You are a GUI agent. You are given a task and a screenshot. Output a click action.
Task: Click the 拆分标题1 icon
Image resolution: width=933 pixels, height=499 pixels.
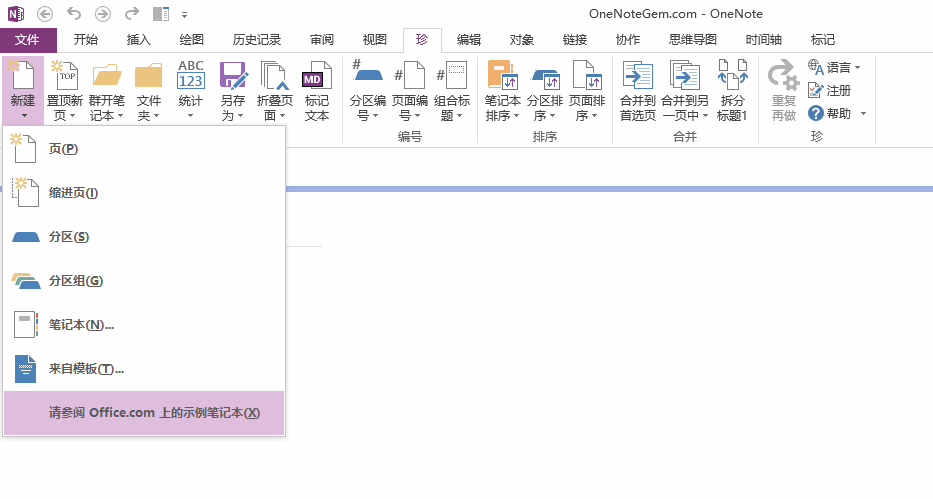click(732, 75)
